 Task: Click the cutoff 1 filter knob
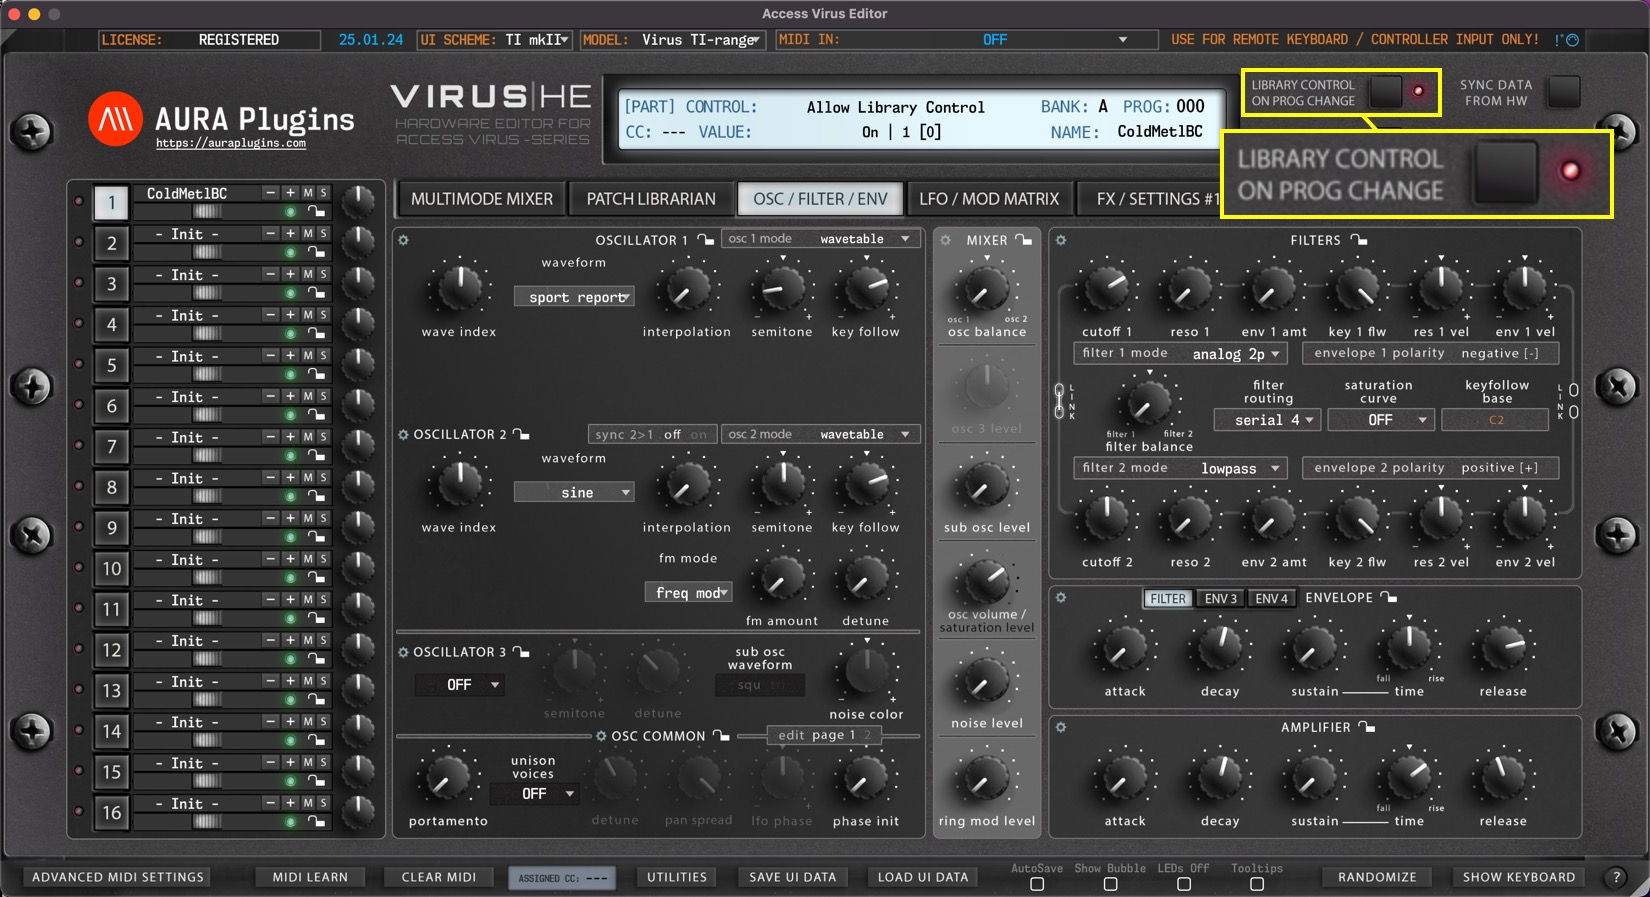[1106, 289]
